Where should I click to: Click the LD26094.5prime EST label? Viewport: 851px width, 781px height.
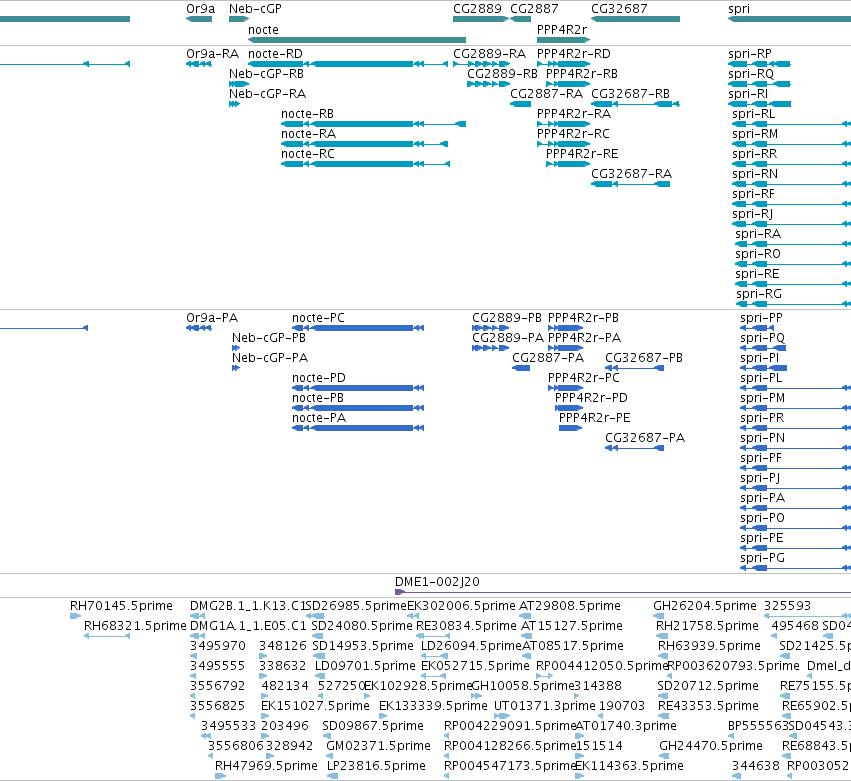coord(471,646)
